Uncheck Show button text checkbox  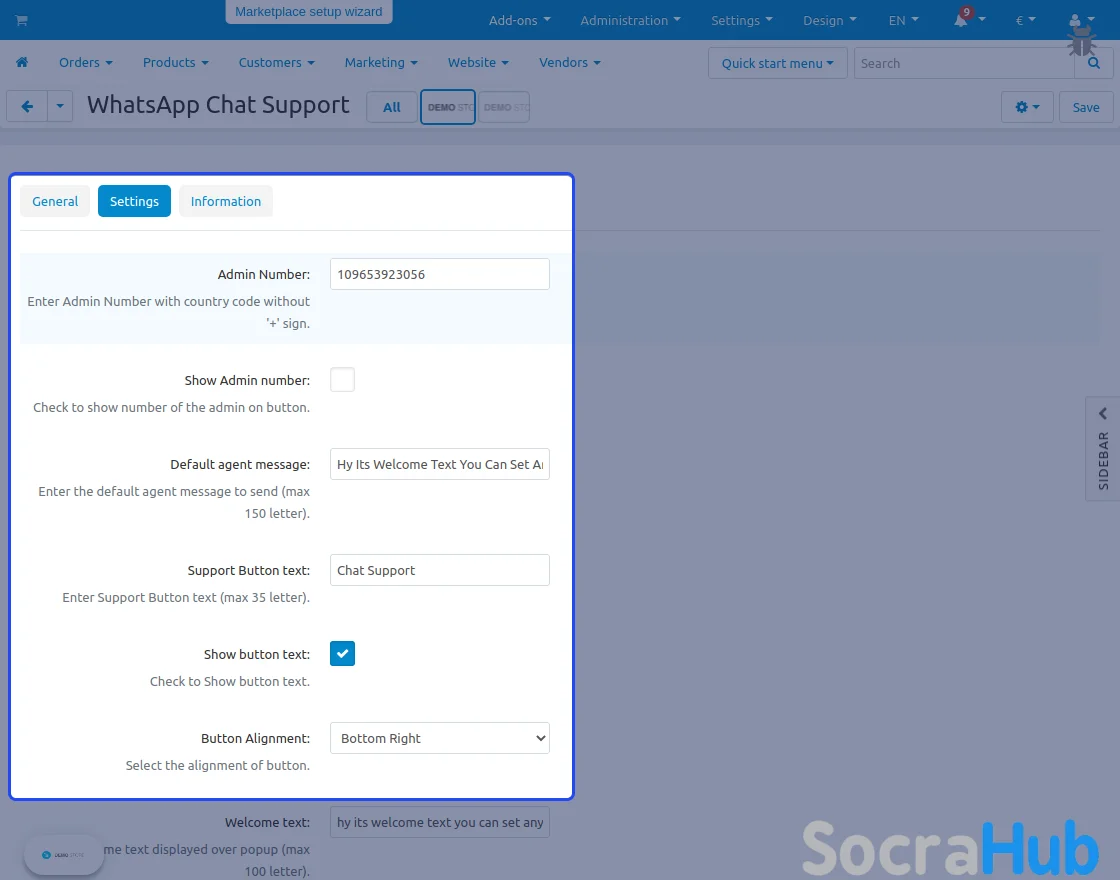pyautogui.click(x=342, y=654)
